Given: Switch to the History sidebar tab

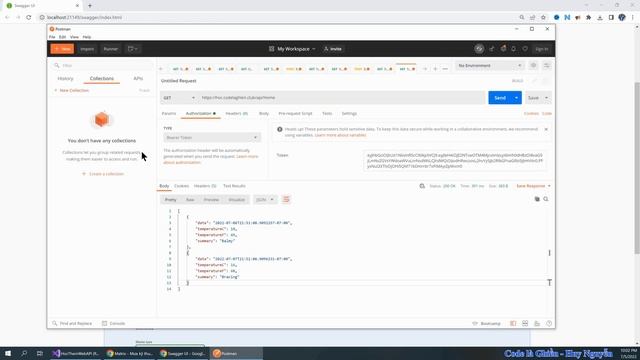Looking at the screenshot, I should point(65,78).
